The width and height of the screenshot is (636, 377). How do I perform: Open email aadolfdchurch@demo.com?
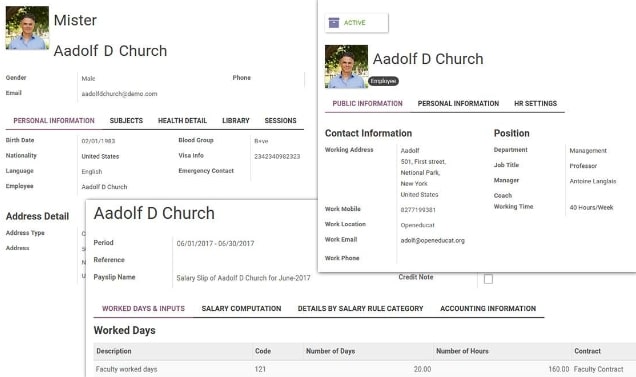coord(119,94)
